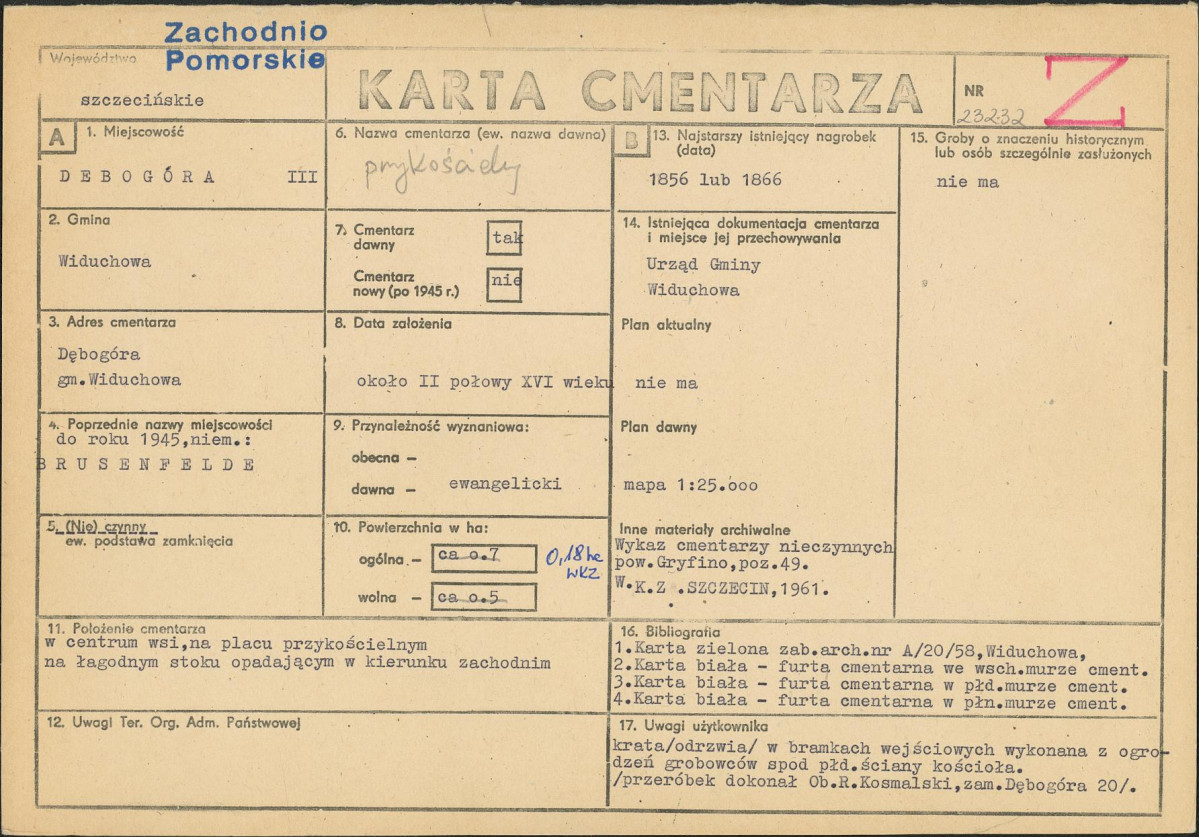Click the Widuchowa gmina entry
The width and height of the screenshot is (1199, 837).
point(105,261)
